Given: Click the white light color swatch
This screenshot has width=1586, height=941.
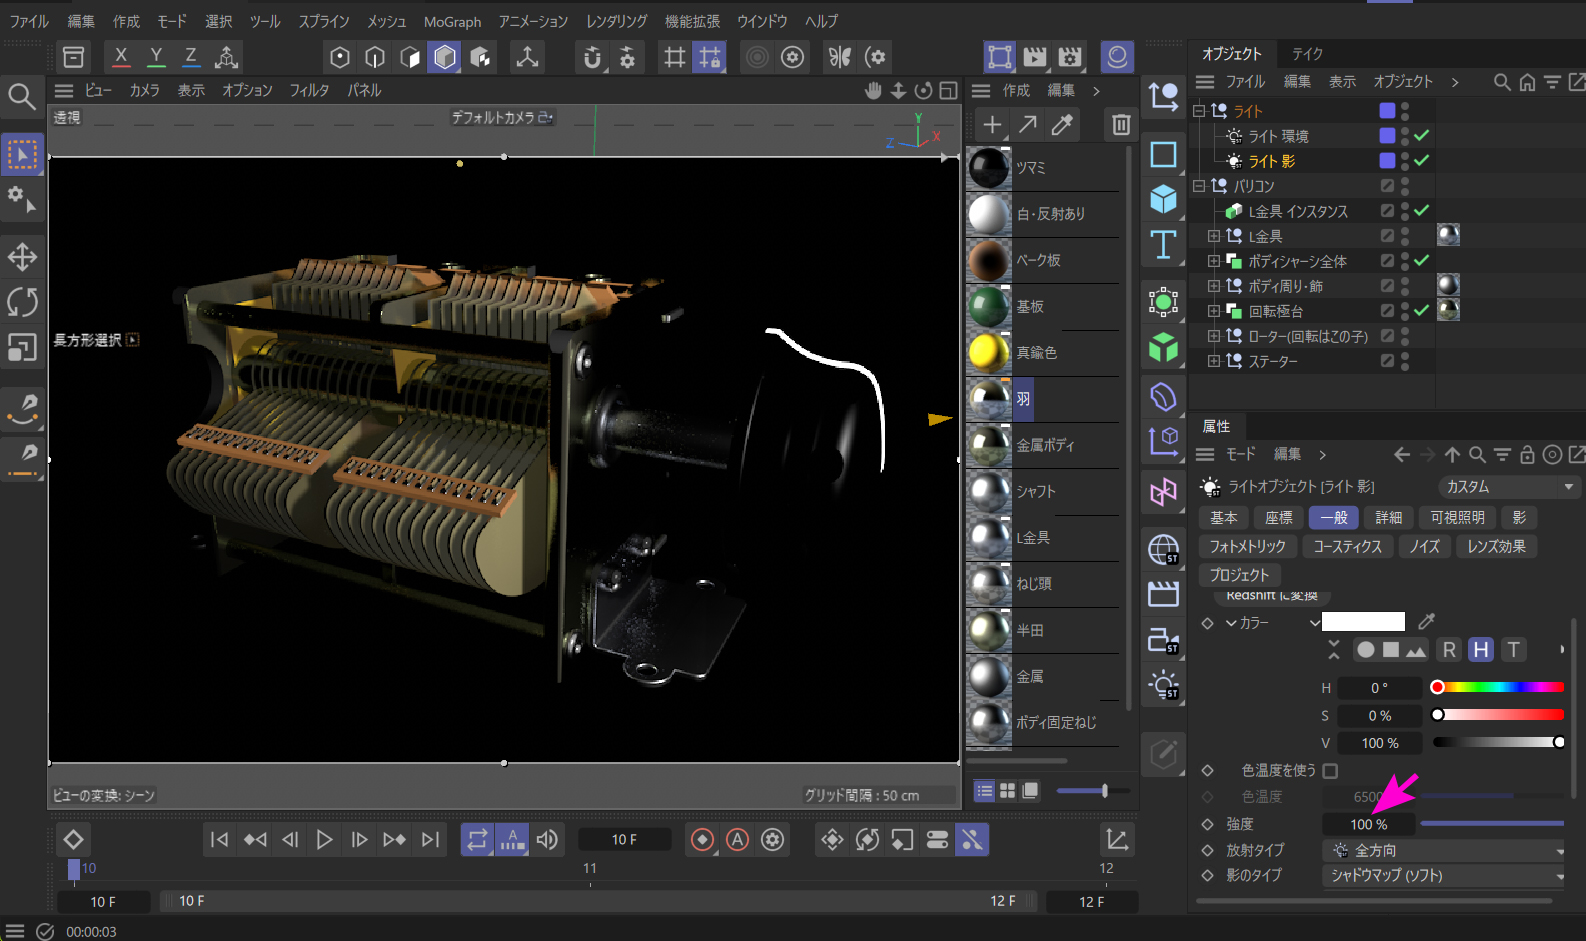Looking at the screenshot, I should [1363, 622].
